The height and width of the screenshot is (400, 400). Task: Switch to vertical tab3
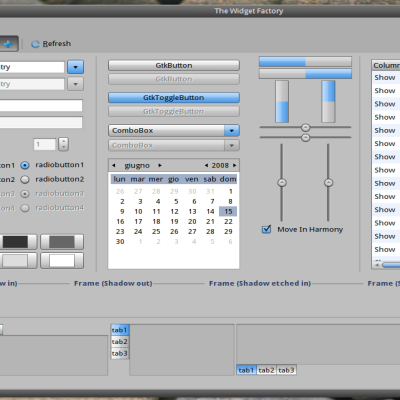tap(120, 353)
